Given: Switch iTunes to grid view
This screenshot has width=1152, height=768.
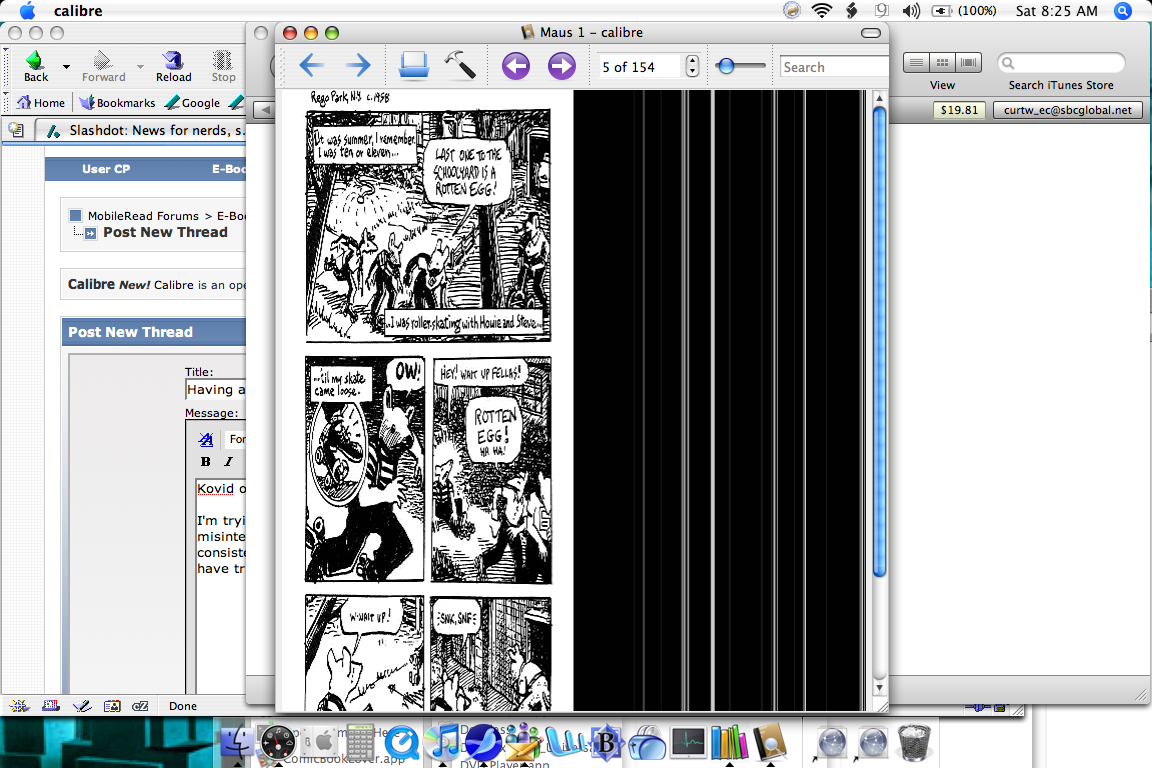Looking at the screenshot, I should click(943, 62).
